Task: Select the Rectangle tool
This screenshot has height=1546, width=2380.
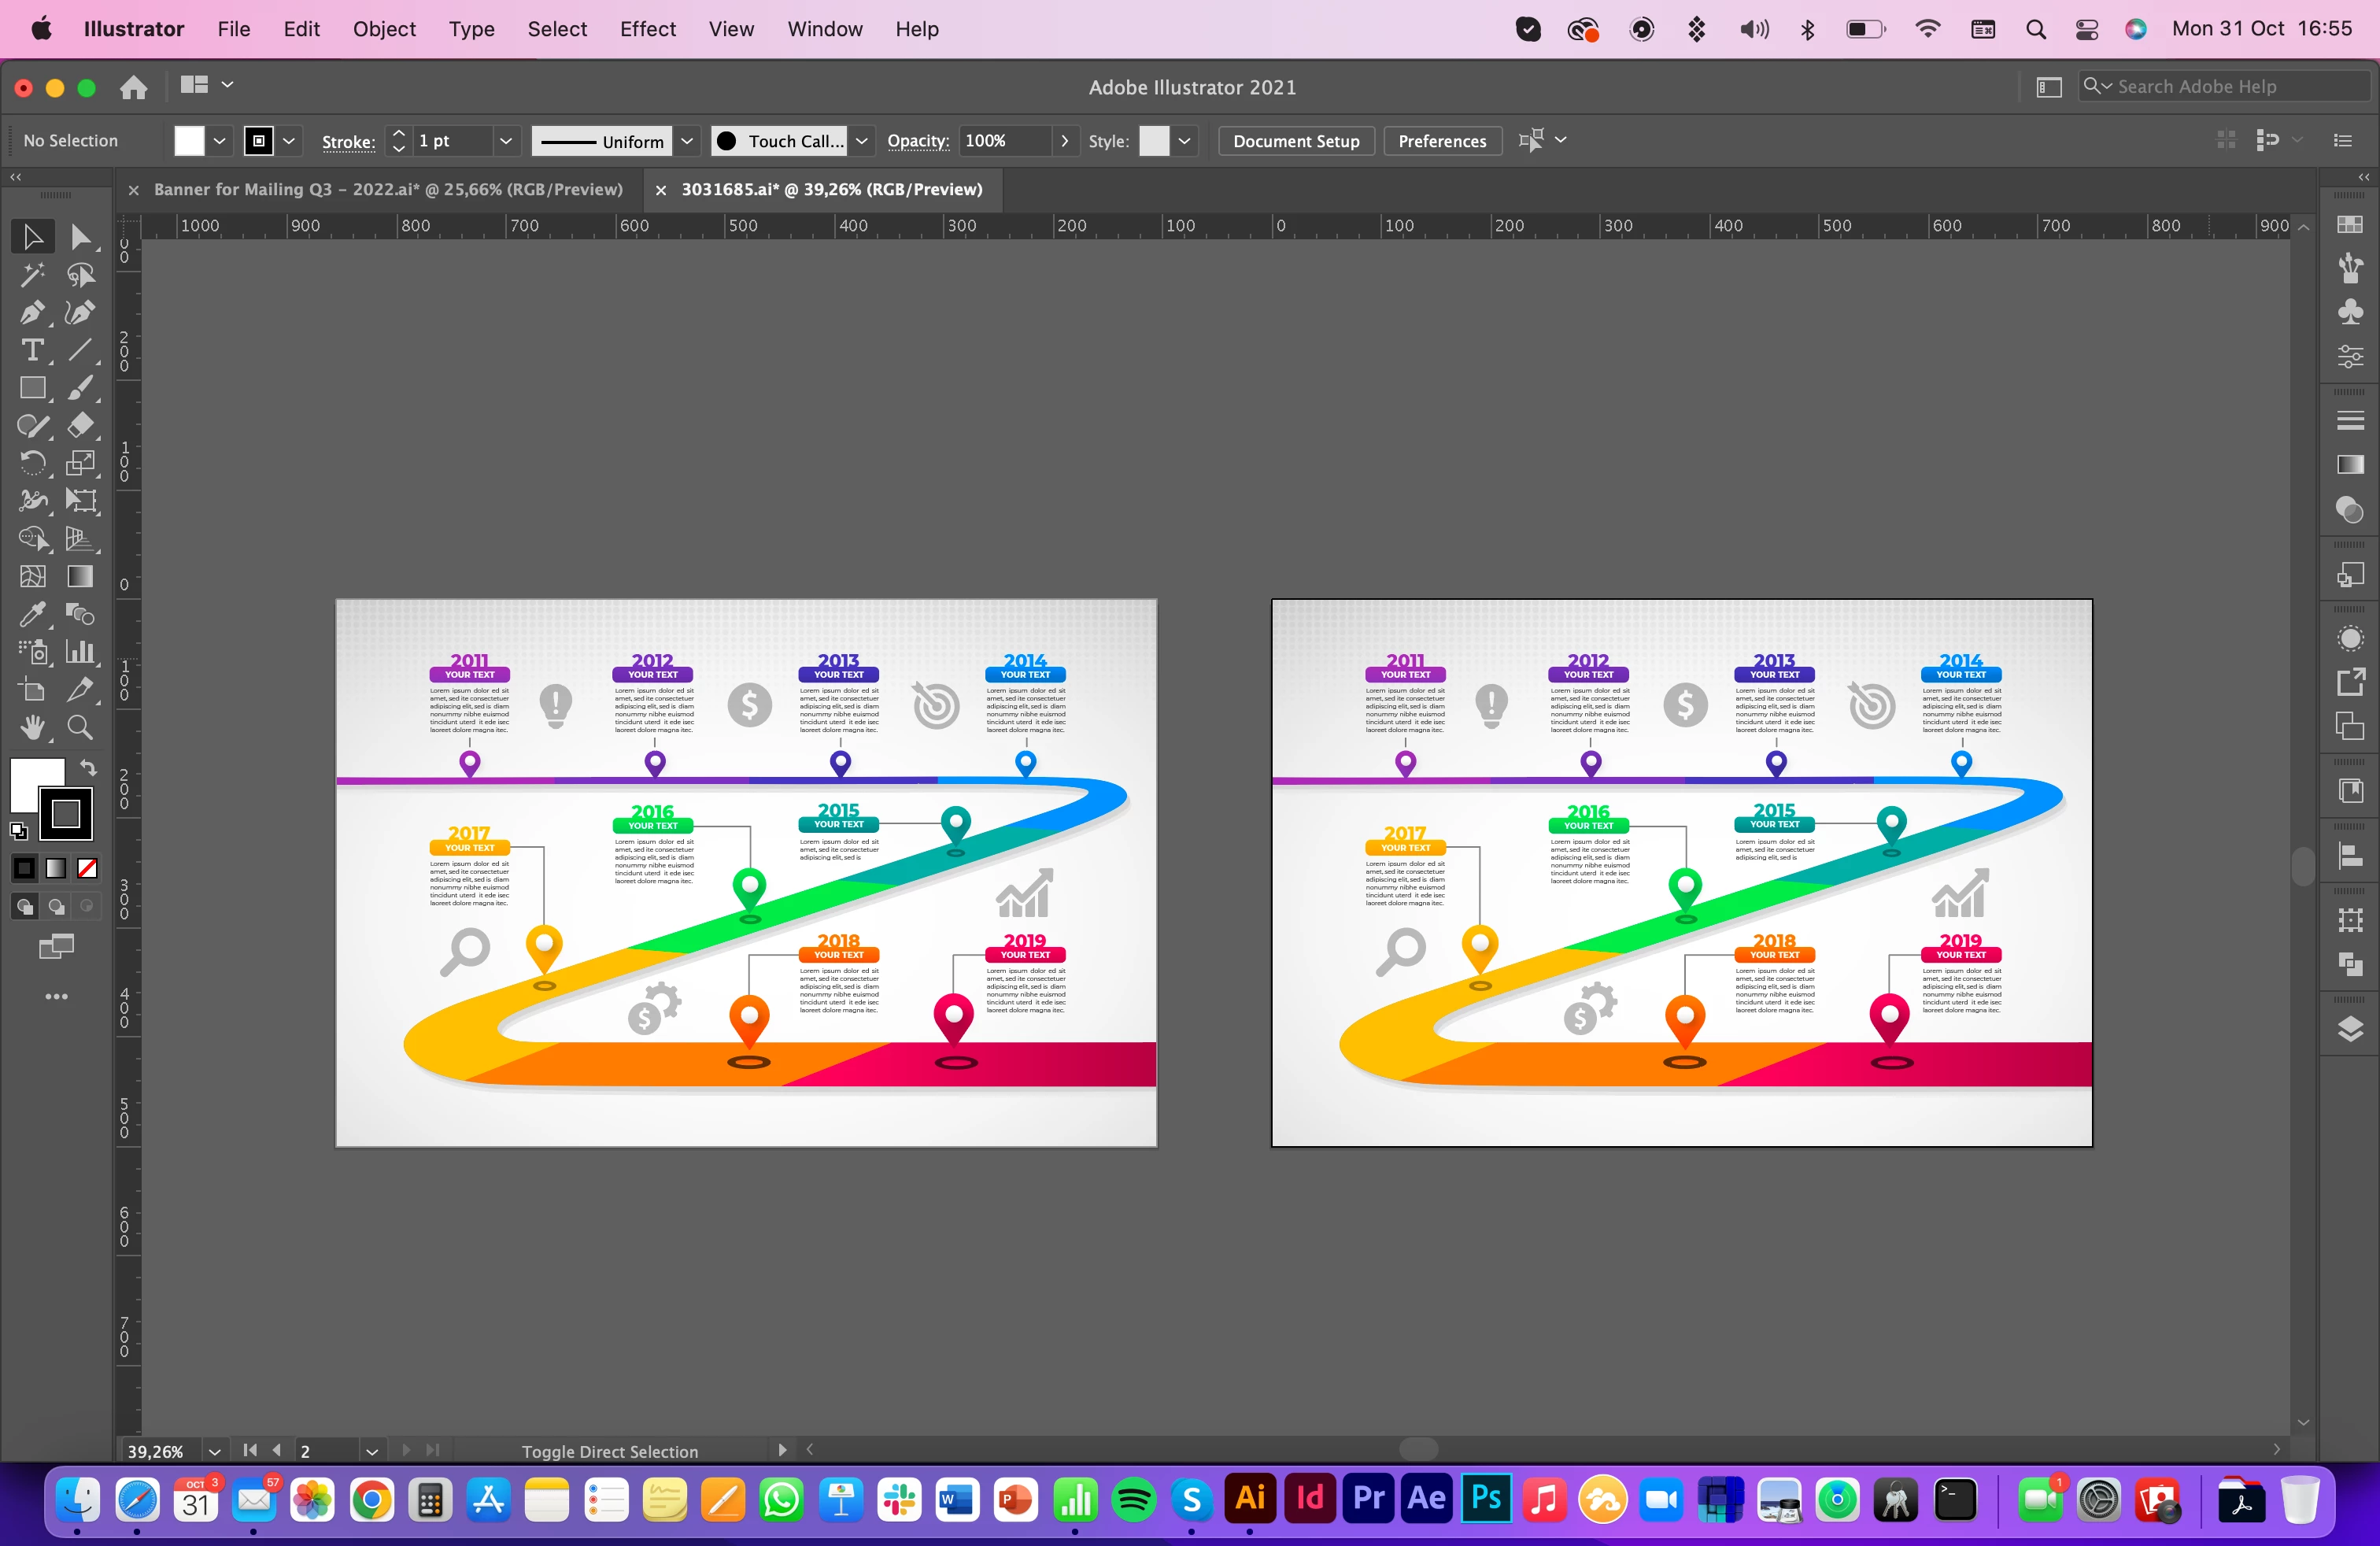Action: click(32, 388)
